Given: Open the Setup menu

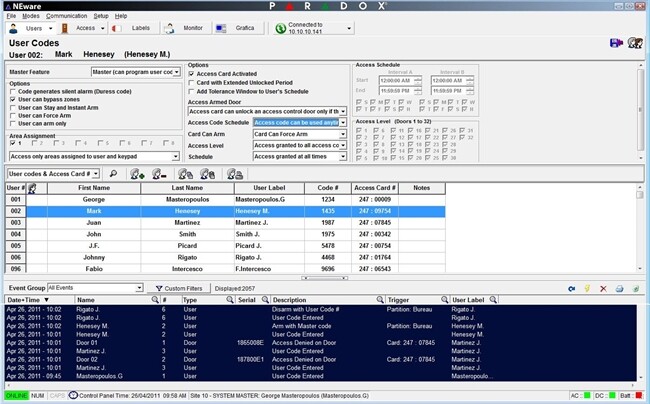Looking at the screenshot, I should (x=101, y=17).
